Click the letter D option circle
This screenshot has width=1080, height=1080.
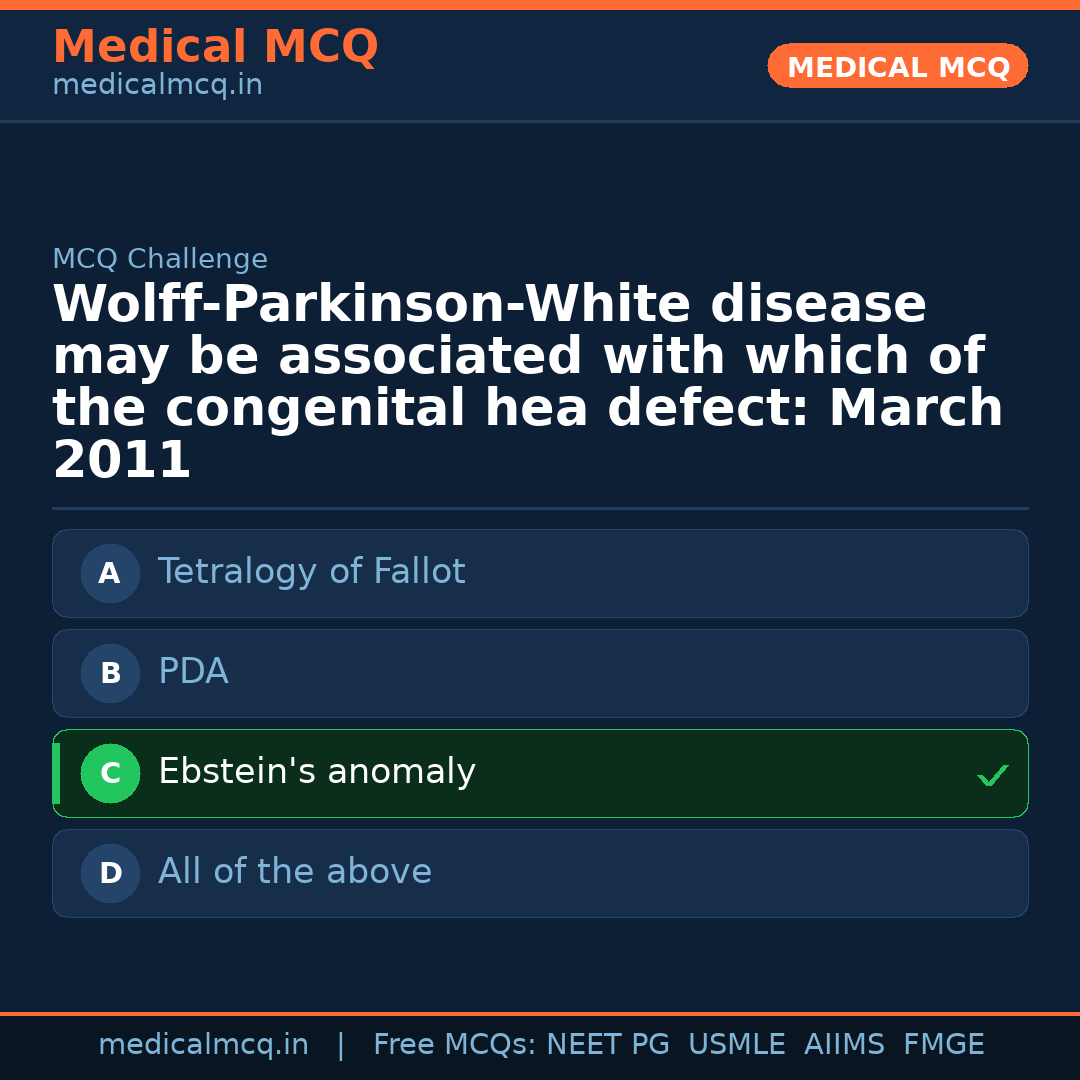tap(110, 873)
